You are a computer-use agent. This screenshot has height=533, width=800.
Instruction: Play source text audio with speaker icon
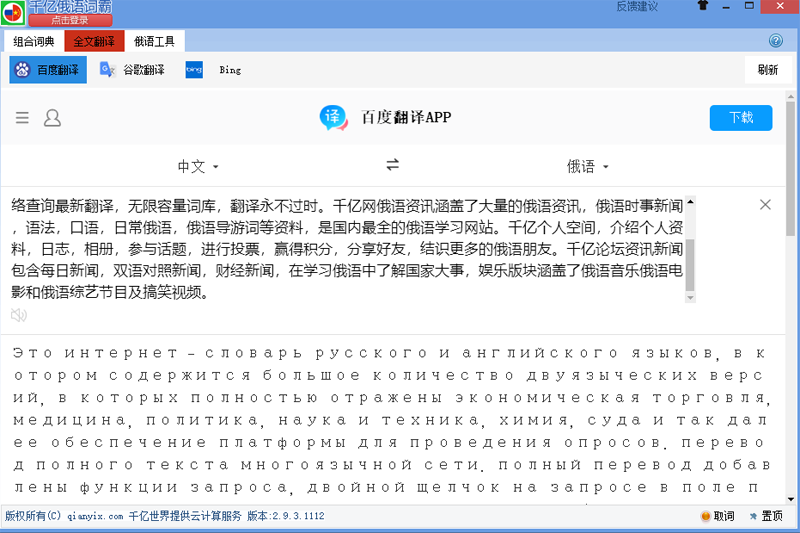point(19,315)
